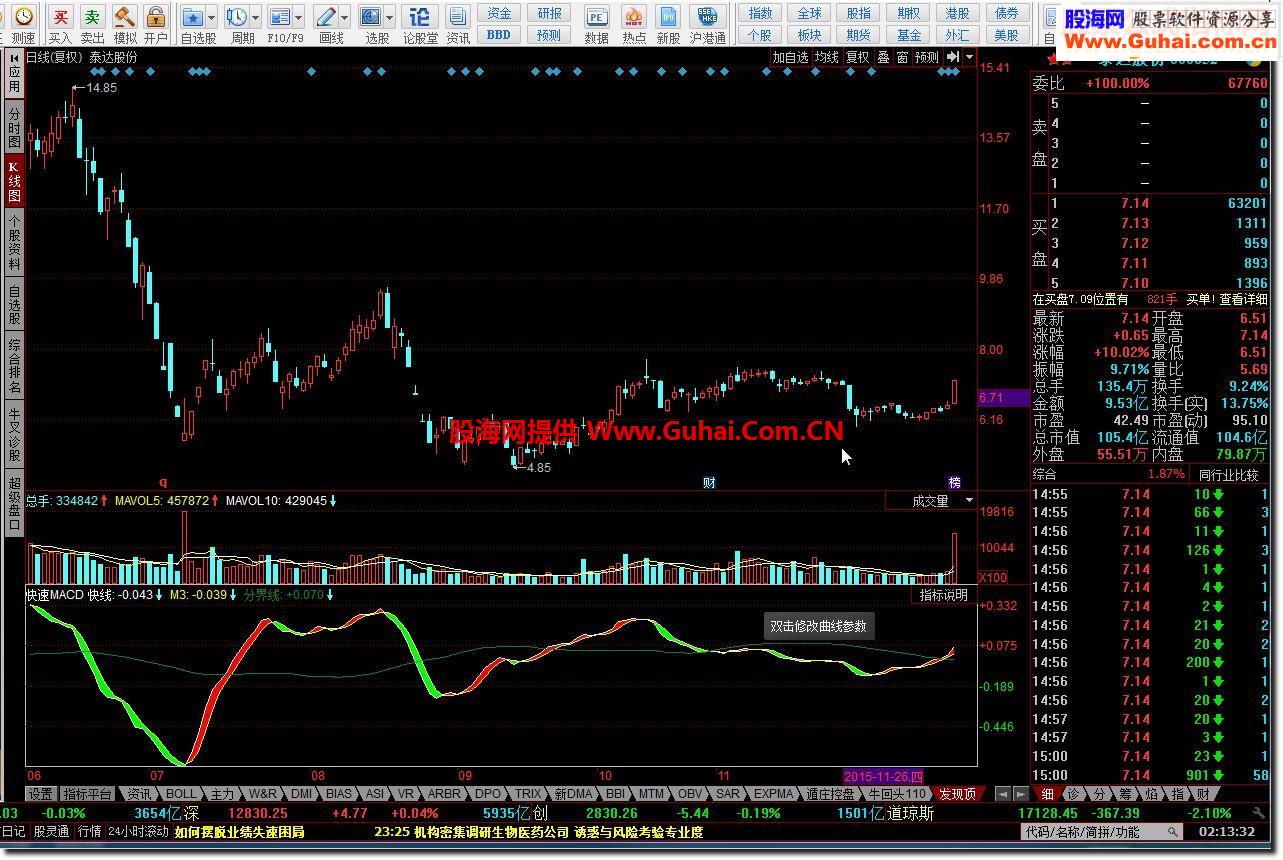This screenshot has height=860, width=1283.
Task: Click the search magnifier in the code box
Action: [1173, 831]
